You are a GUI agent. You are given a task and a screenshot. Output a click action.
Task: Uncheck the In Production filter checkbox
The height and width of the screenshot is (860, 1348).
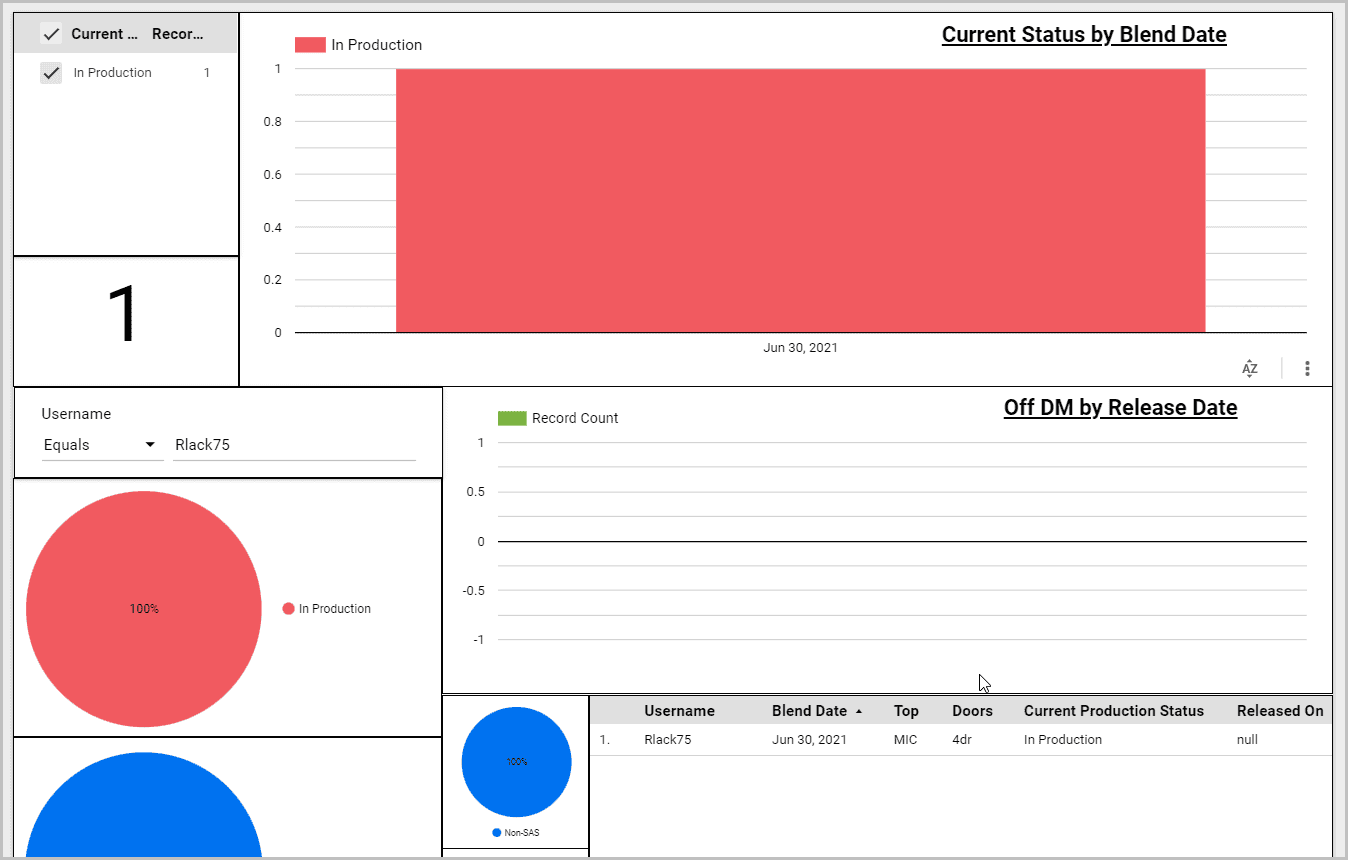[51, 73]
